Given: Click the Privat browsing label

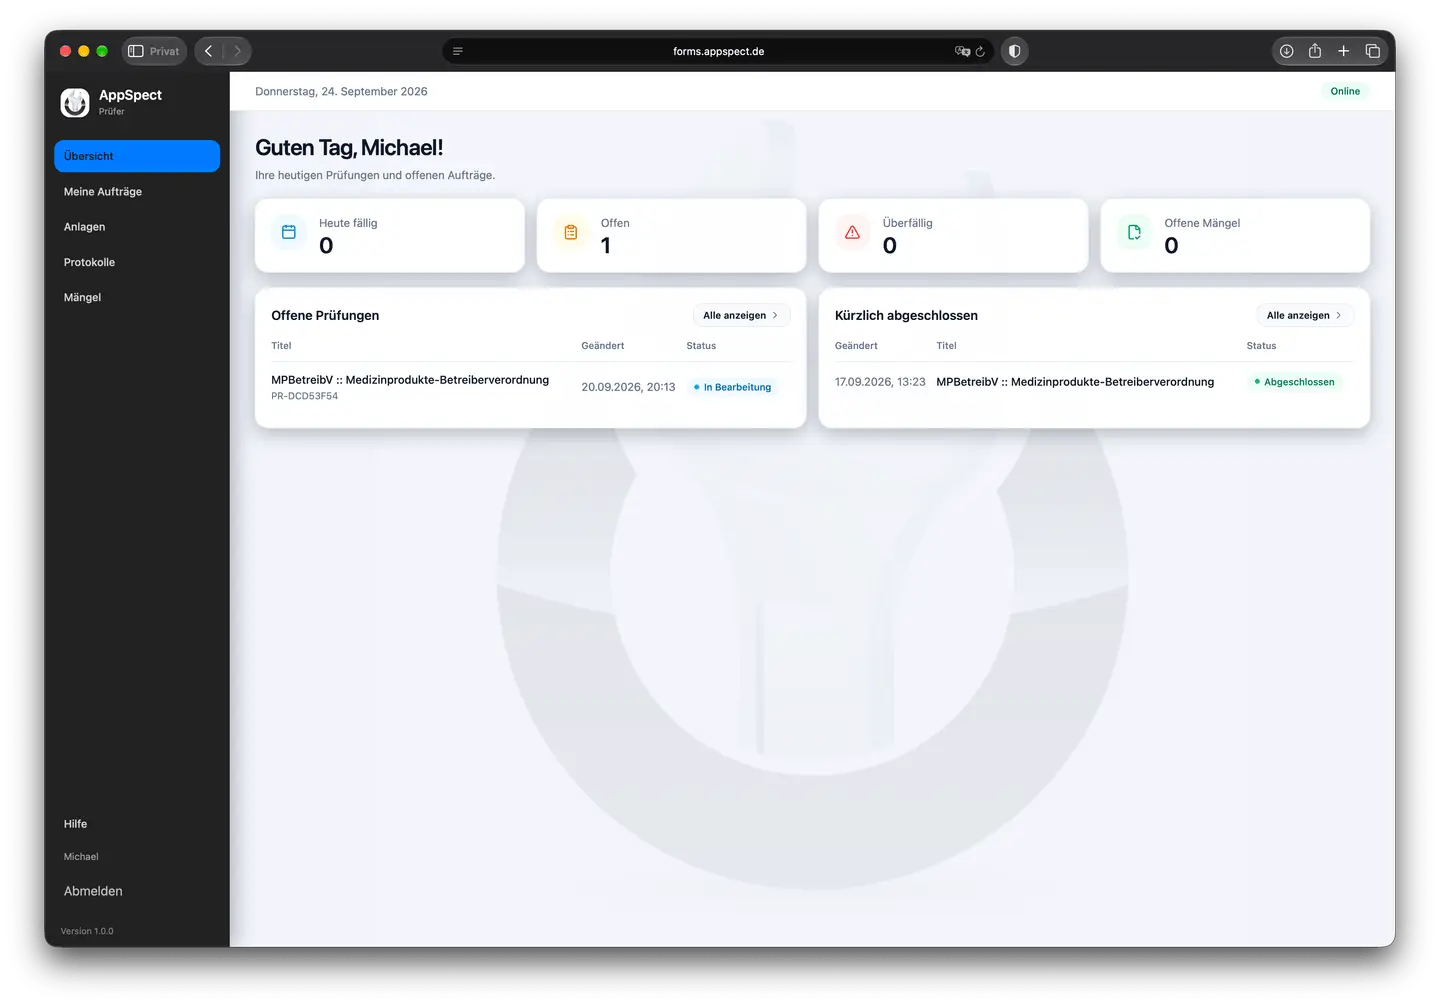Looking at the screenshot, I should (x=165, y=51).
